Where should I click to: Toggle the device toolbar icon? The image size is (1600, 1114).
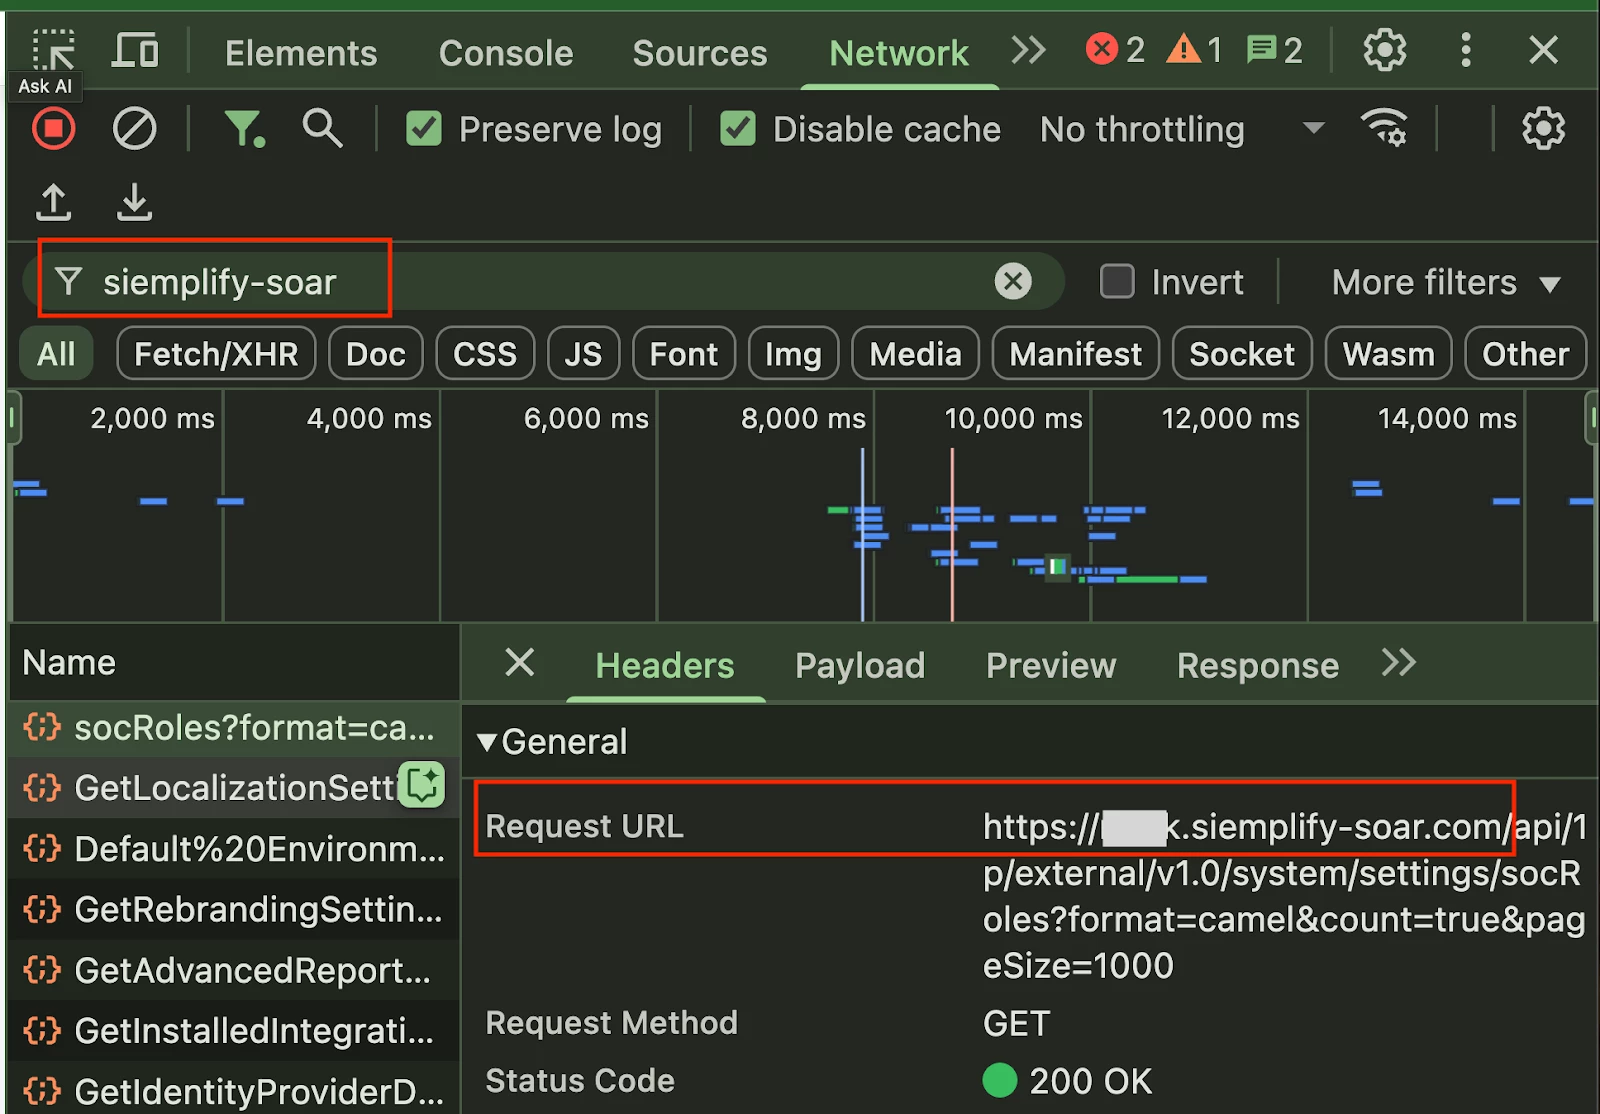tap(135, 50)
